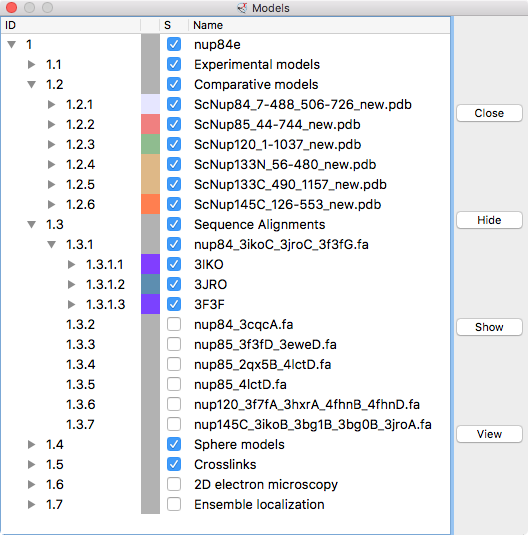Click the Show button
Image resolution: width=528 pixels, height=535 pixels.
(489, 327)
